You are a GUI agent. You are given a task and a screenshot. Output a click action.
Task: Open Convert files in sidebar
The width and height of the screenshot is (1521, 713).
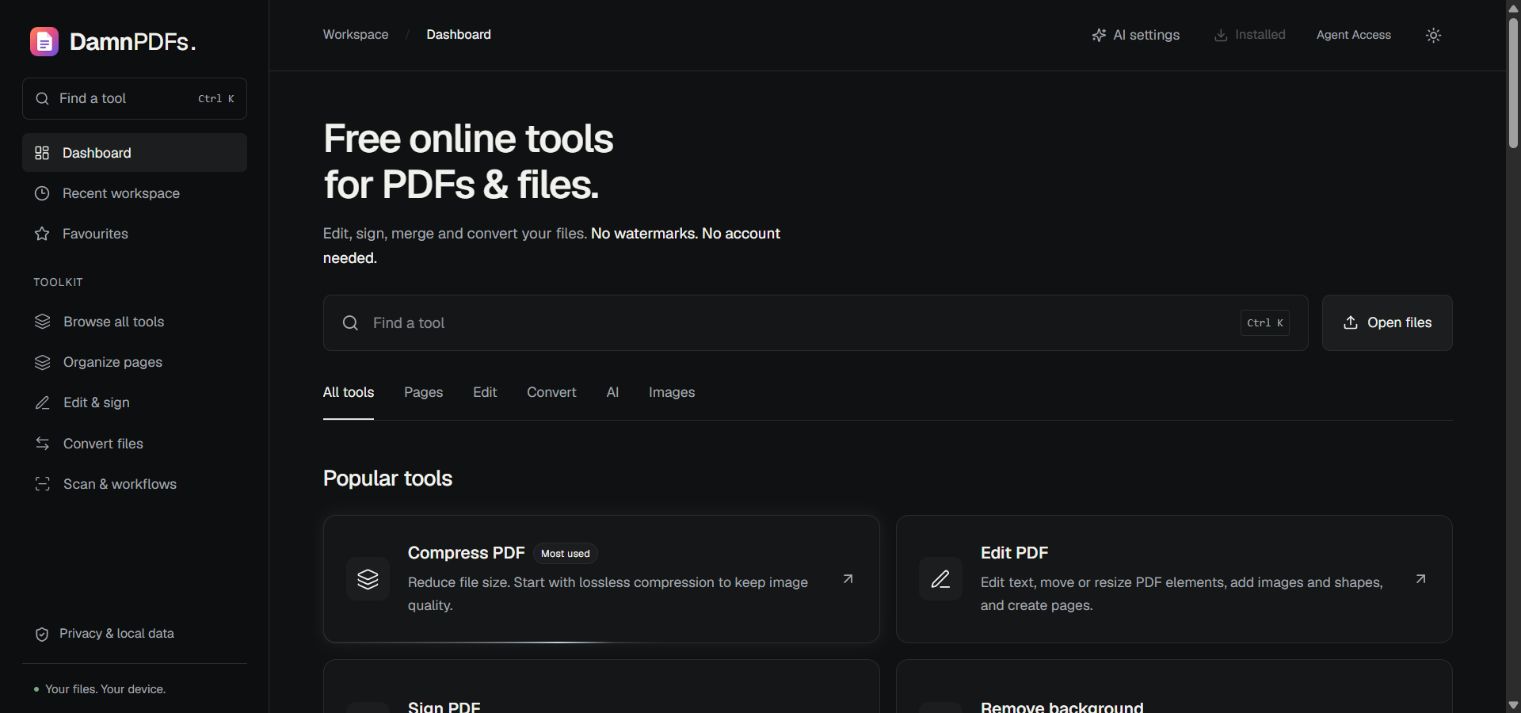[134, 443]
